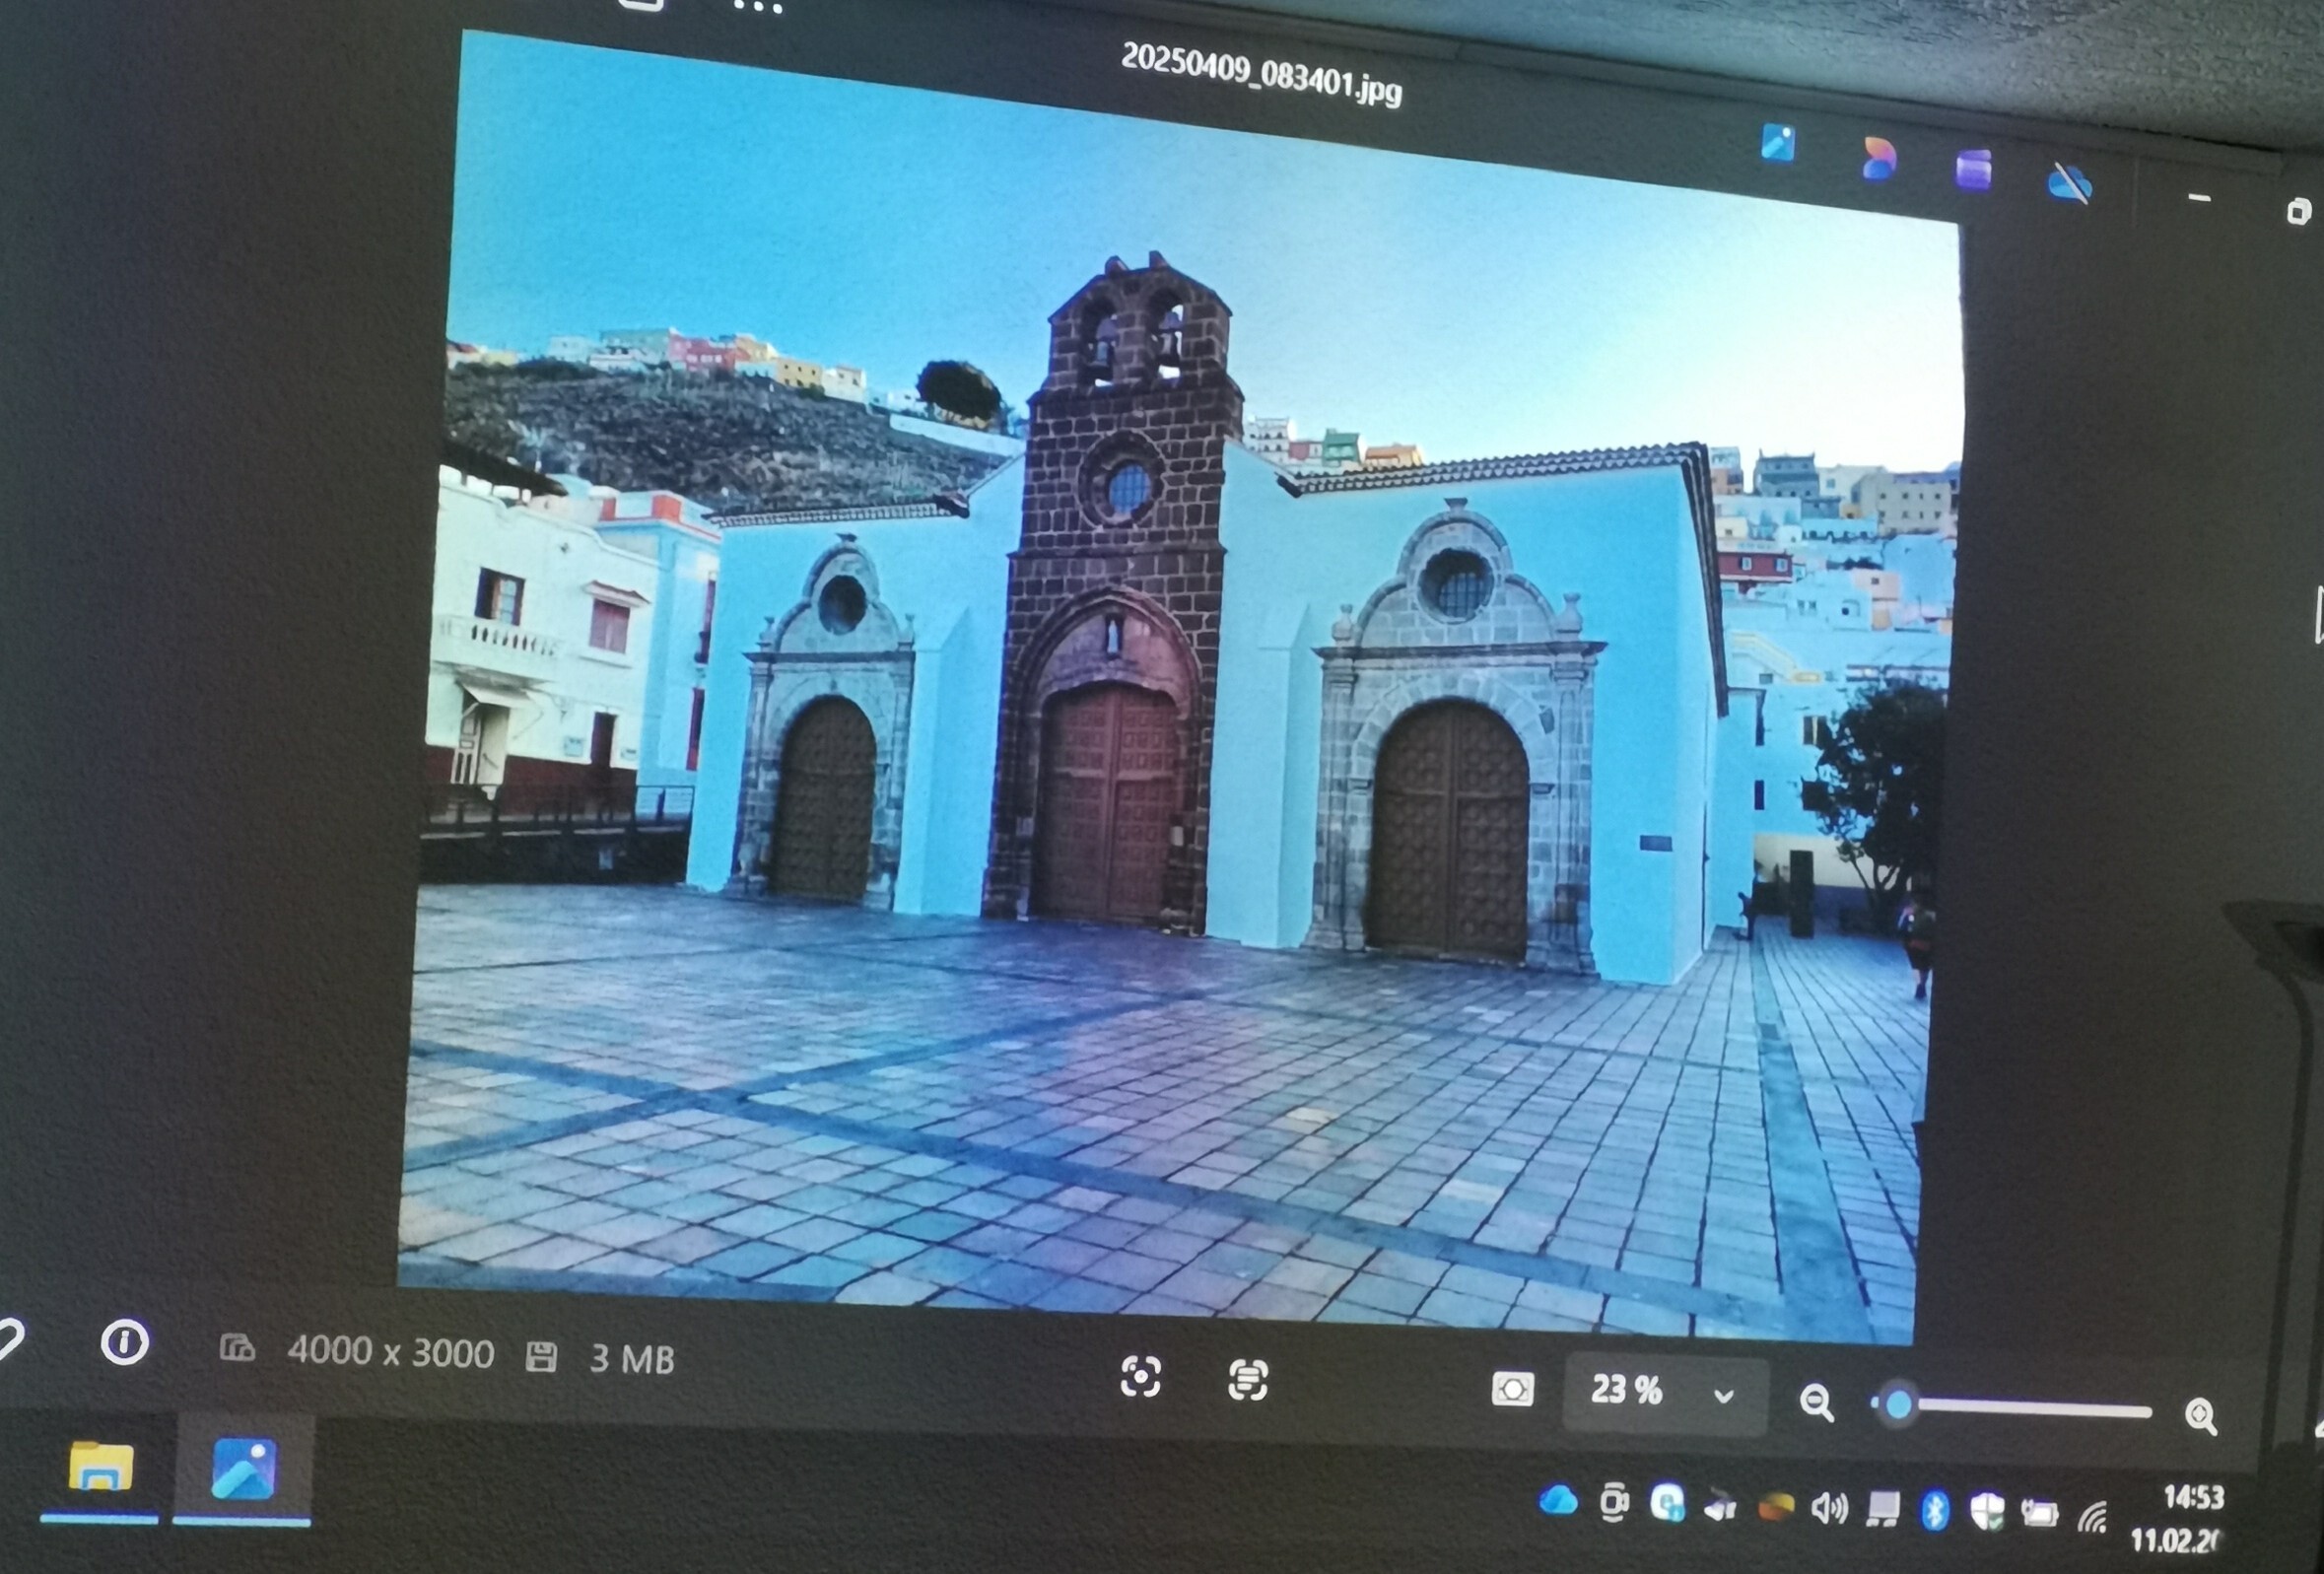Open the Designer icon in title bar
Viewport: 2324px width, 1574px height.
click(1879, 159)
